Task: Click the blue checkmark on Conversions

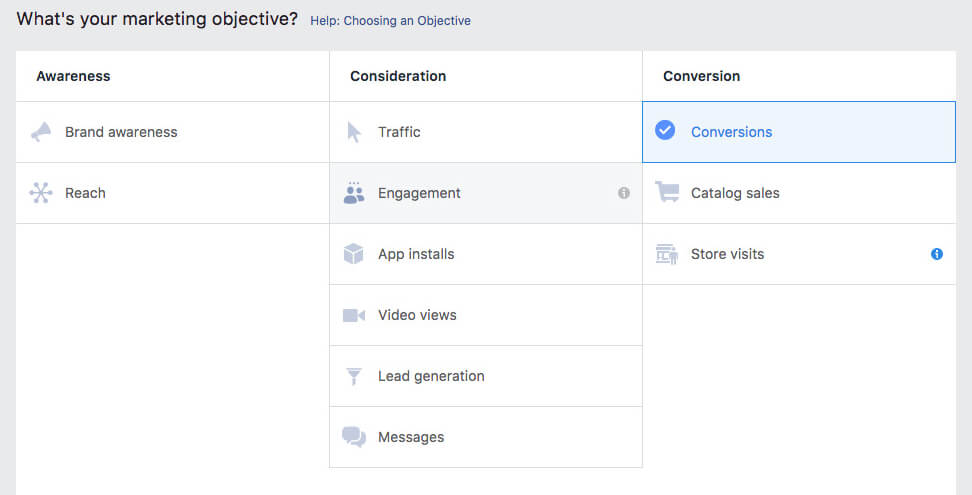Action: click(x=665, y=130)
